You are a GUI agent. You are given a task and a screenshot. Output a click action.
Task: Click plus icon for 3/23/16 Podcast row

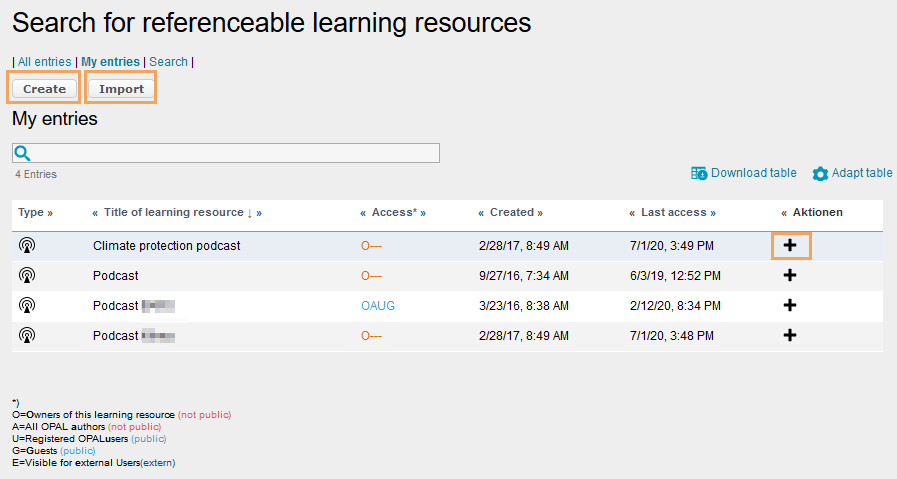pos(790,305)
